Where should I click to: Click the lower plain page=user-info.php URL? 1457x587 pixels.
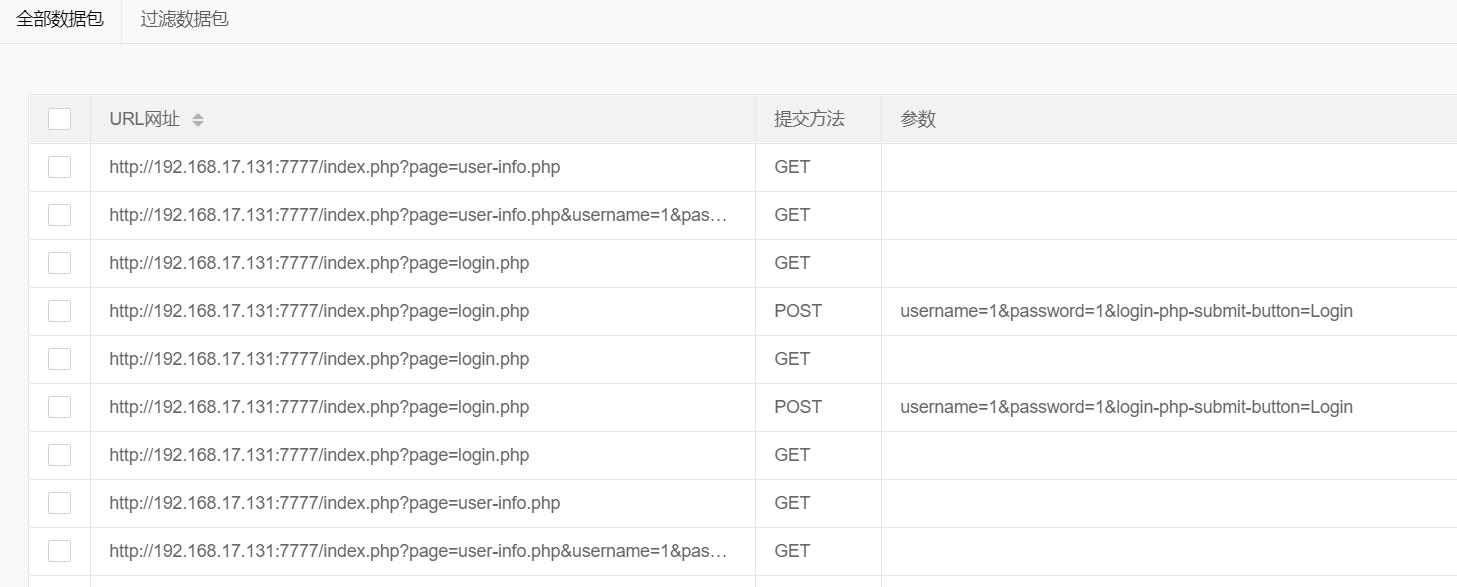[335, 503]
